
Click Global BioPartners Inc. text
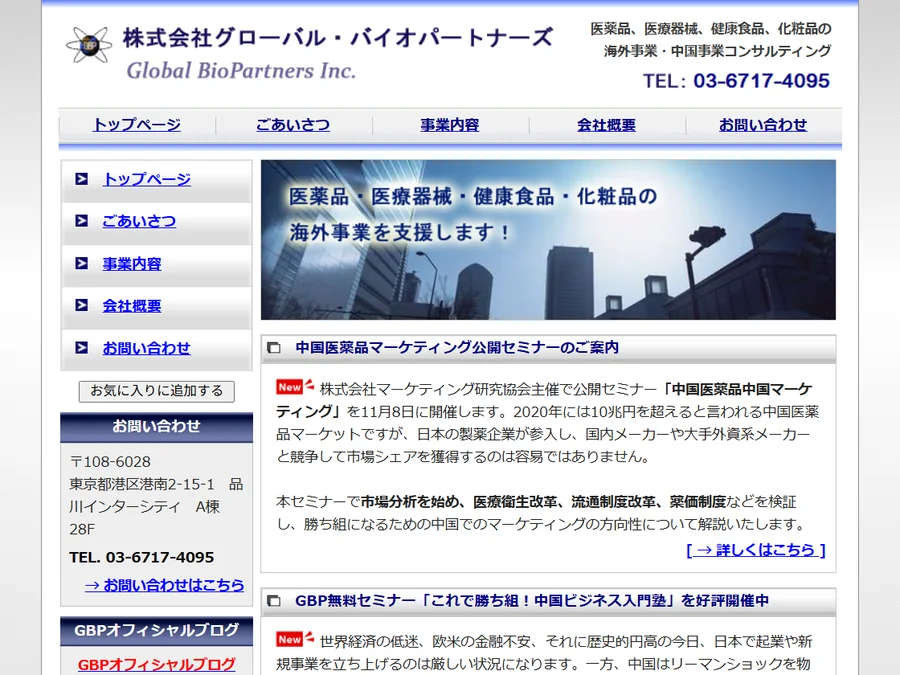pos(241,71)
